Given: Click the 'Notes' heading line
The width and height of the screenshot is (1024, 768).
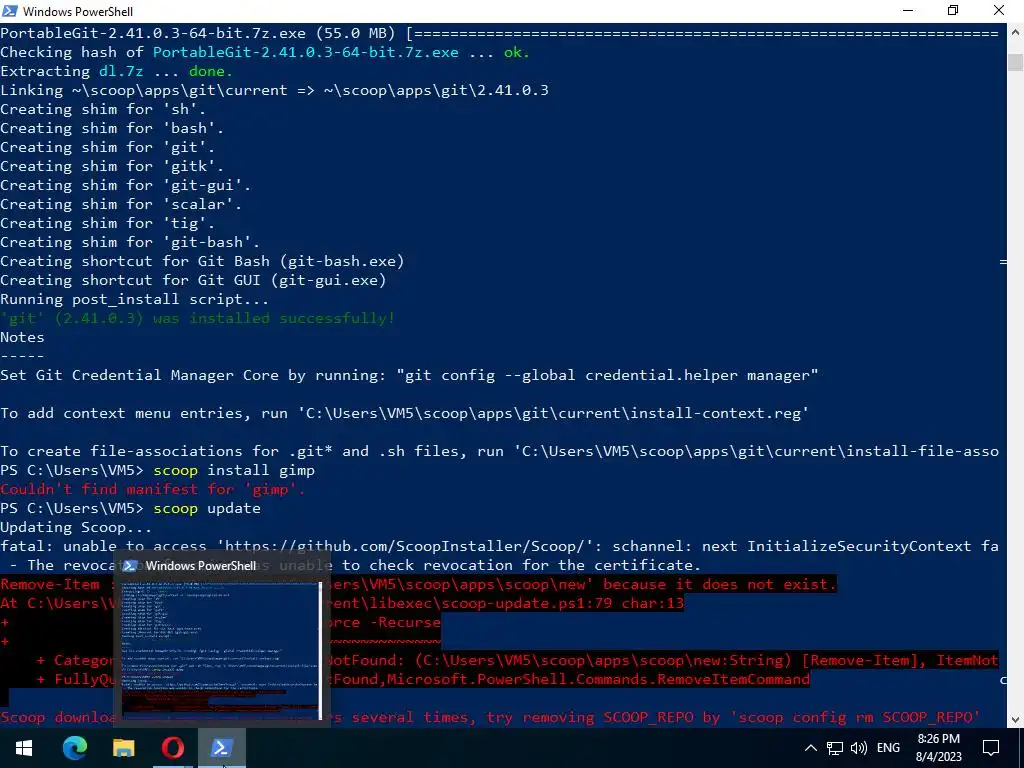Looking at the screenshot, I should point(22,337).
